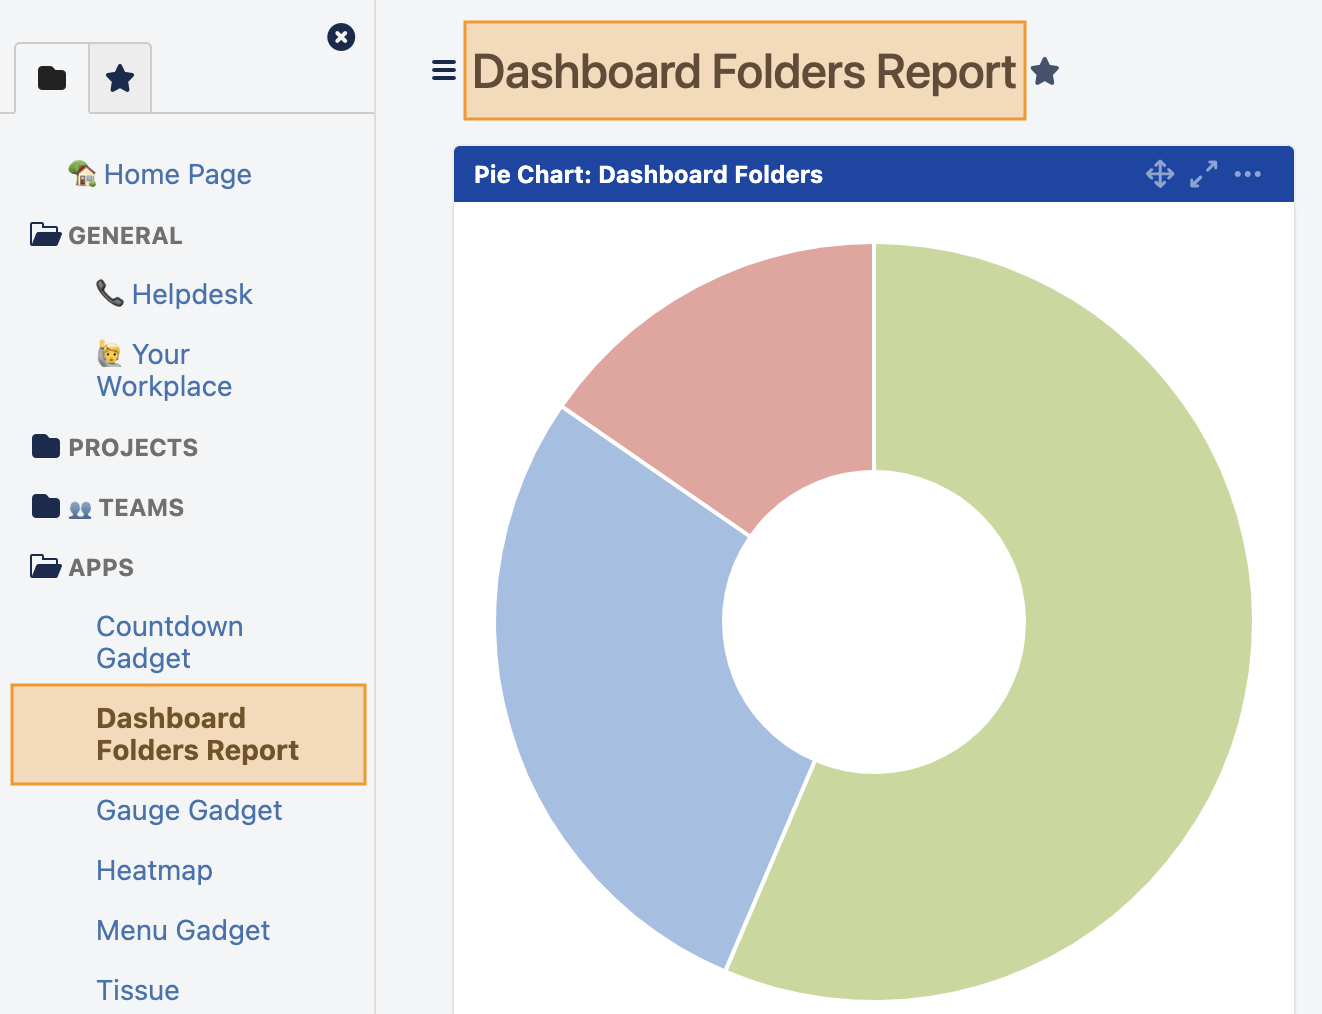Image resolution: width=1322 pixels, height=1014 pixels.
Task: Click the move handle icon on the pie chart gadget
Action: [x=1160, y=173]
